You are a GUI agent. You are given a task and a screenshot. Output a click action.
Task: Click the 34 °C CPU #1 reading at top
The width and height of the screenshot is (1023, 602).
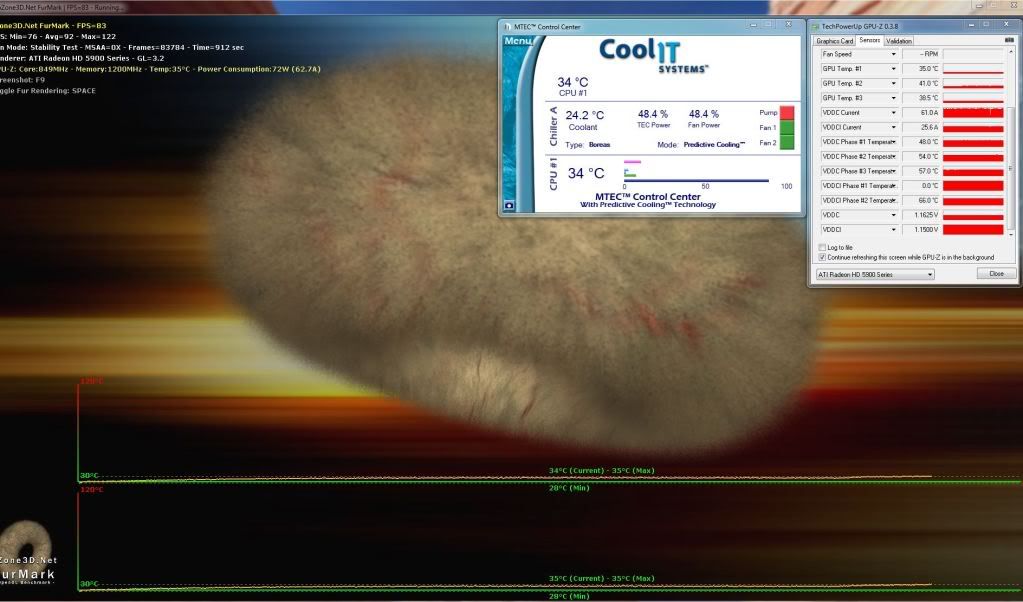pos(572,82)
